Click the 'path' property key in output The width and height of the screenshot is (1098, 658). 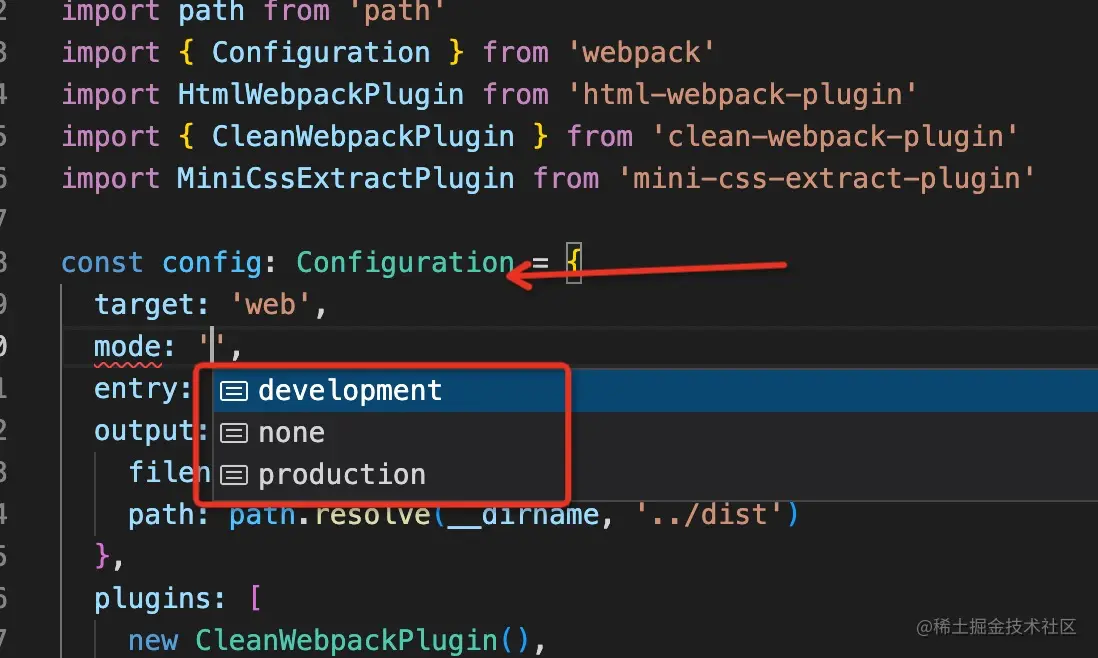(161, 515)
